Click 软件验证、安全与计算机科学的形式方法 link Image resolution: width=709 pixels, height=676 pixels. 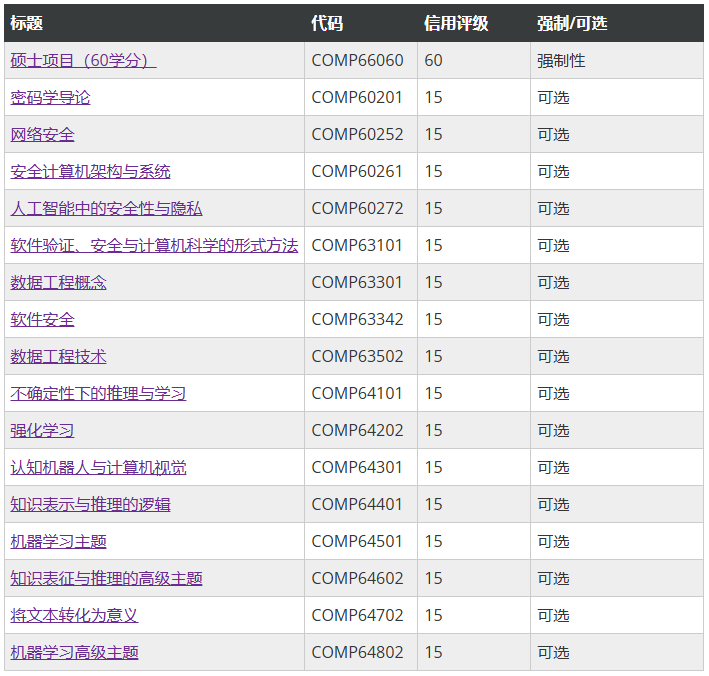pyautogui.click(x=154, y=245)
